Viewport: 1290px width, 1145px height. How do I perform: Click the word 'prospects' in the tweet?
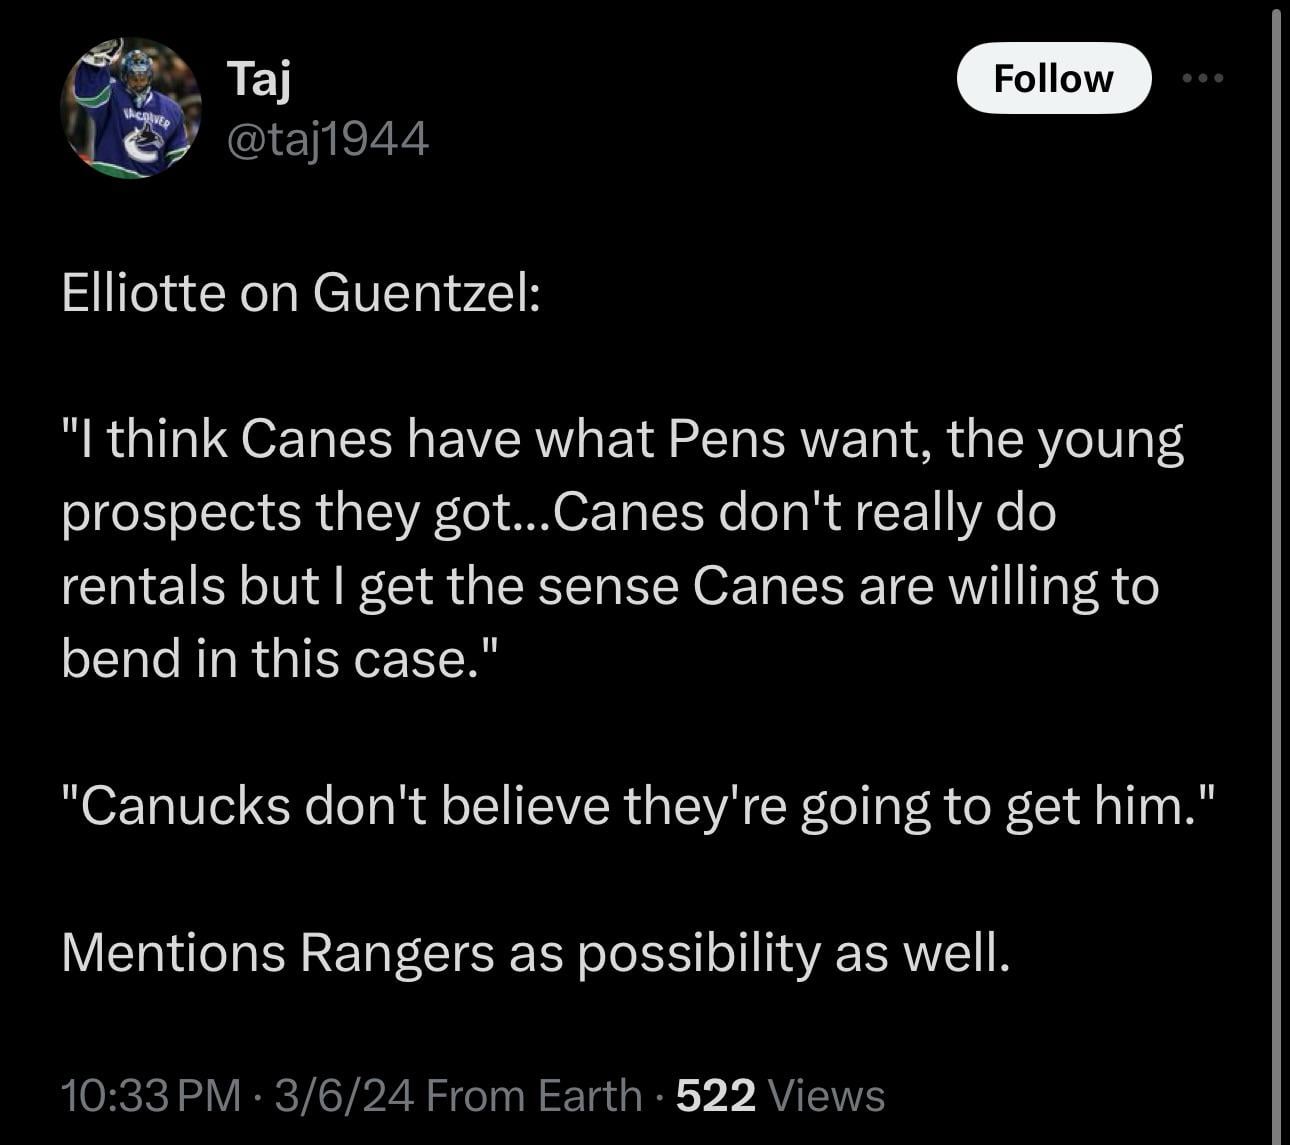click(181, 513)
